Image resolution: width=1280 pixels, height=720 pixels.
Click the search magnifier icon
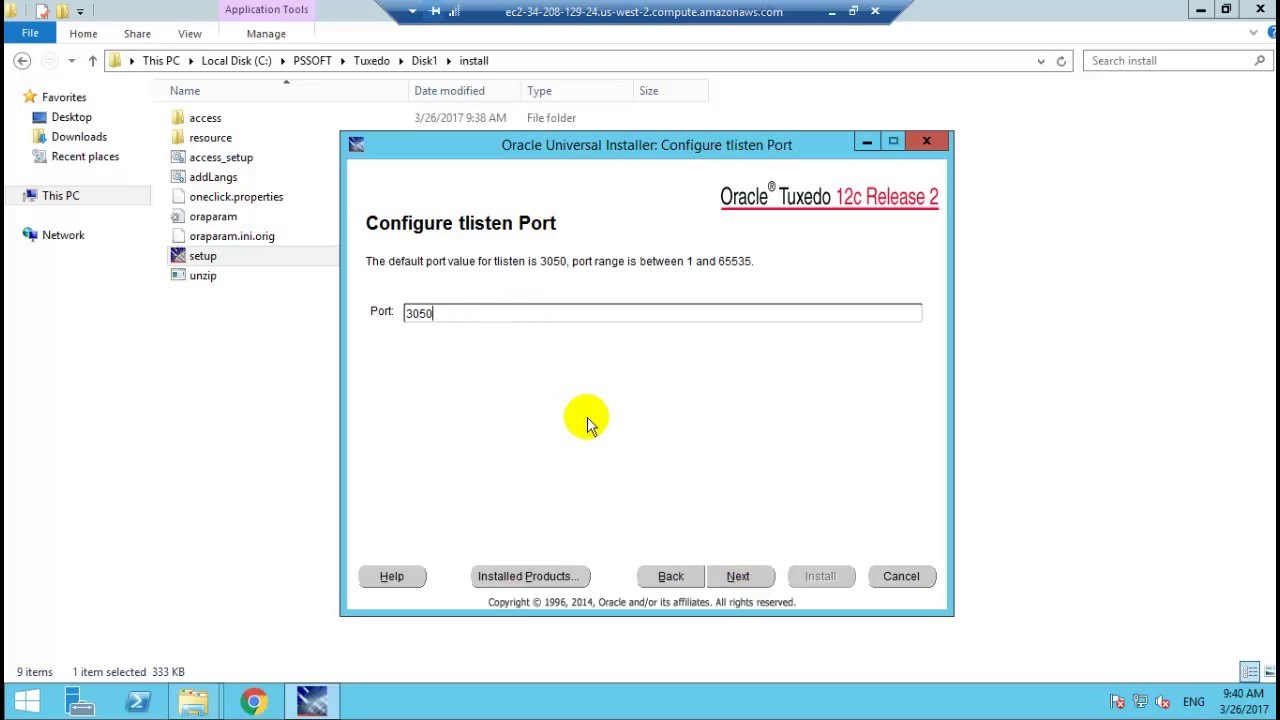coord(1259,61)
